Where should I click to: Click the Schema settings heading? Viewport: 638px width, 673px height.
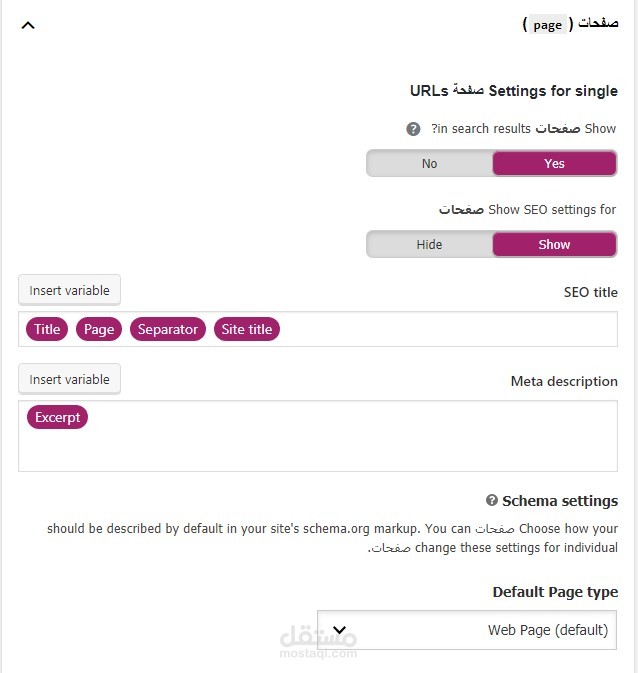click(x=560, y=500)
